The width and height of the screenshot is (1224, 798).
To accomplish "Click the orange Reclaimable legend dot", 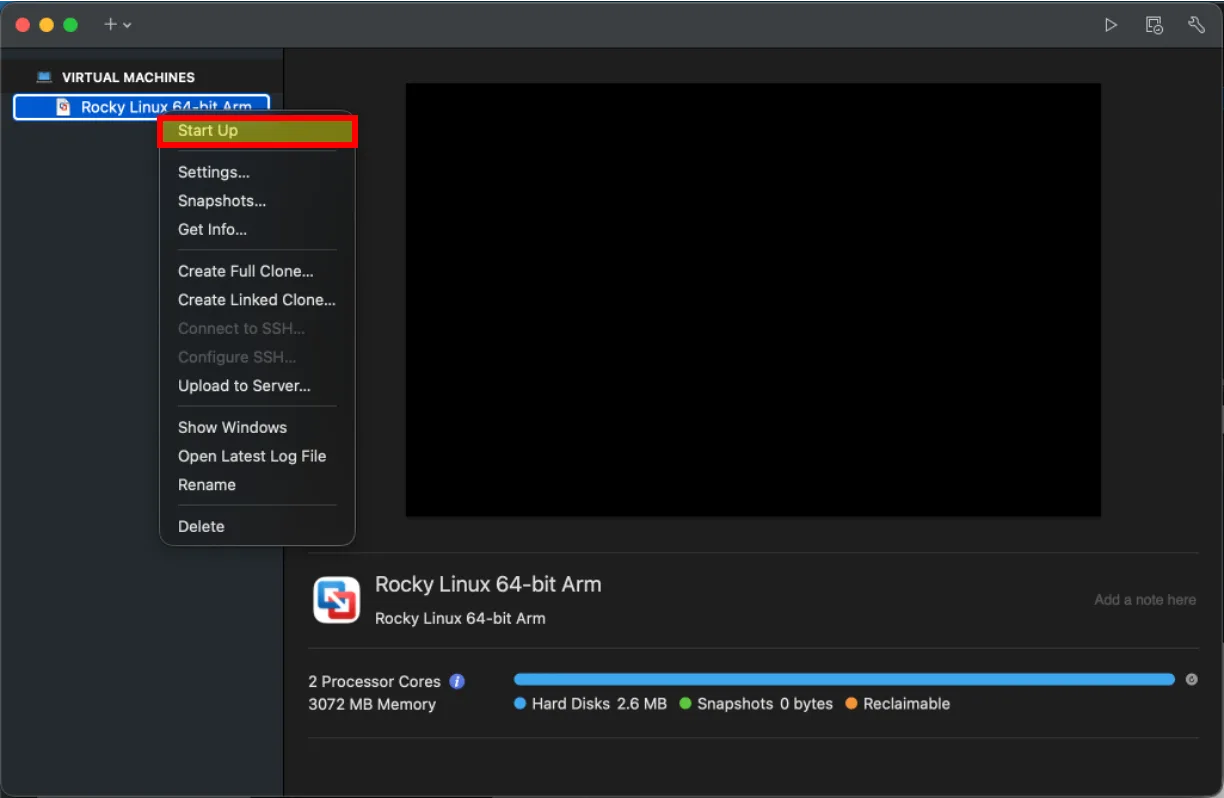I will click(851, 704).
